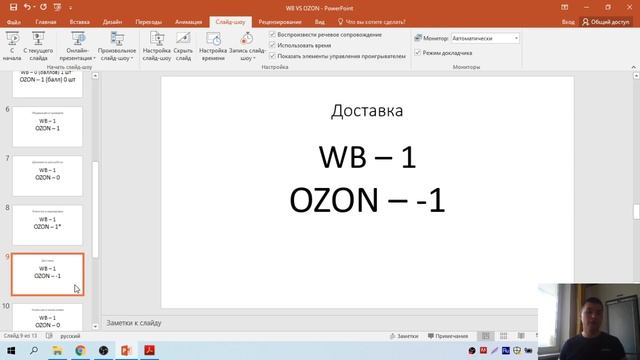This screenshot has width=640, height=360.
Task: Start rehearsal with Настройка времени
Action: [x=213, y=46]
